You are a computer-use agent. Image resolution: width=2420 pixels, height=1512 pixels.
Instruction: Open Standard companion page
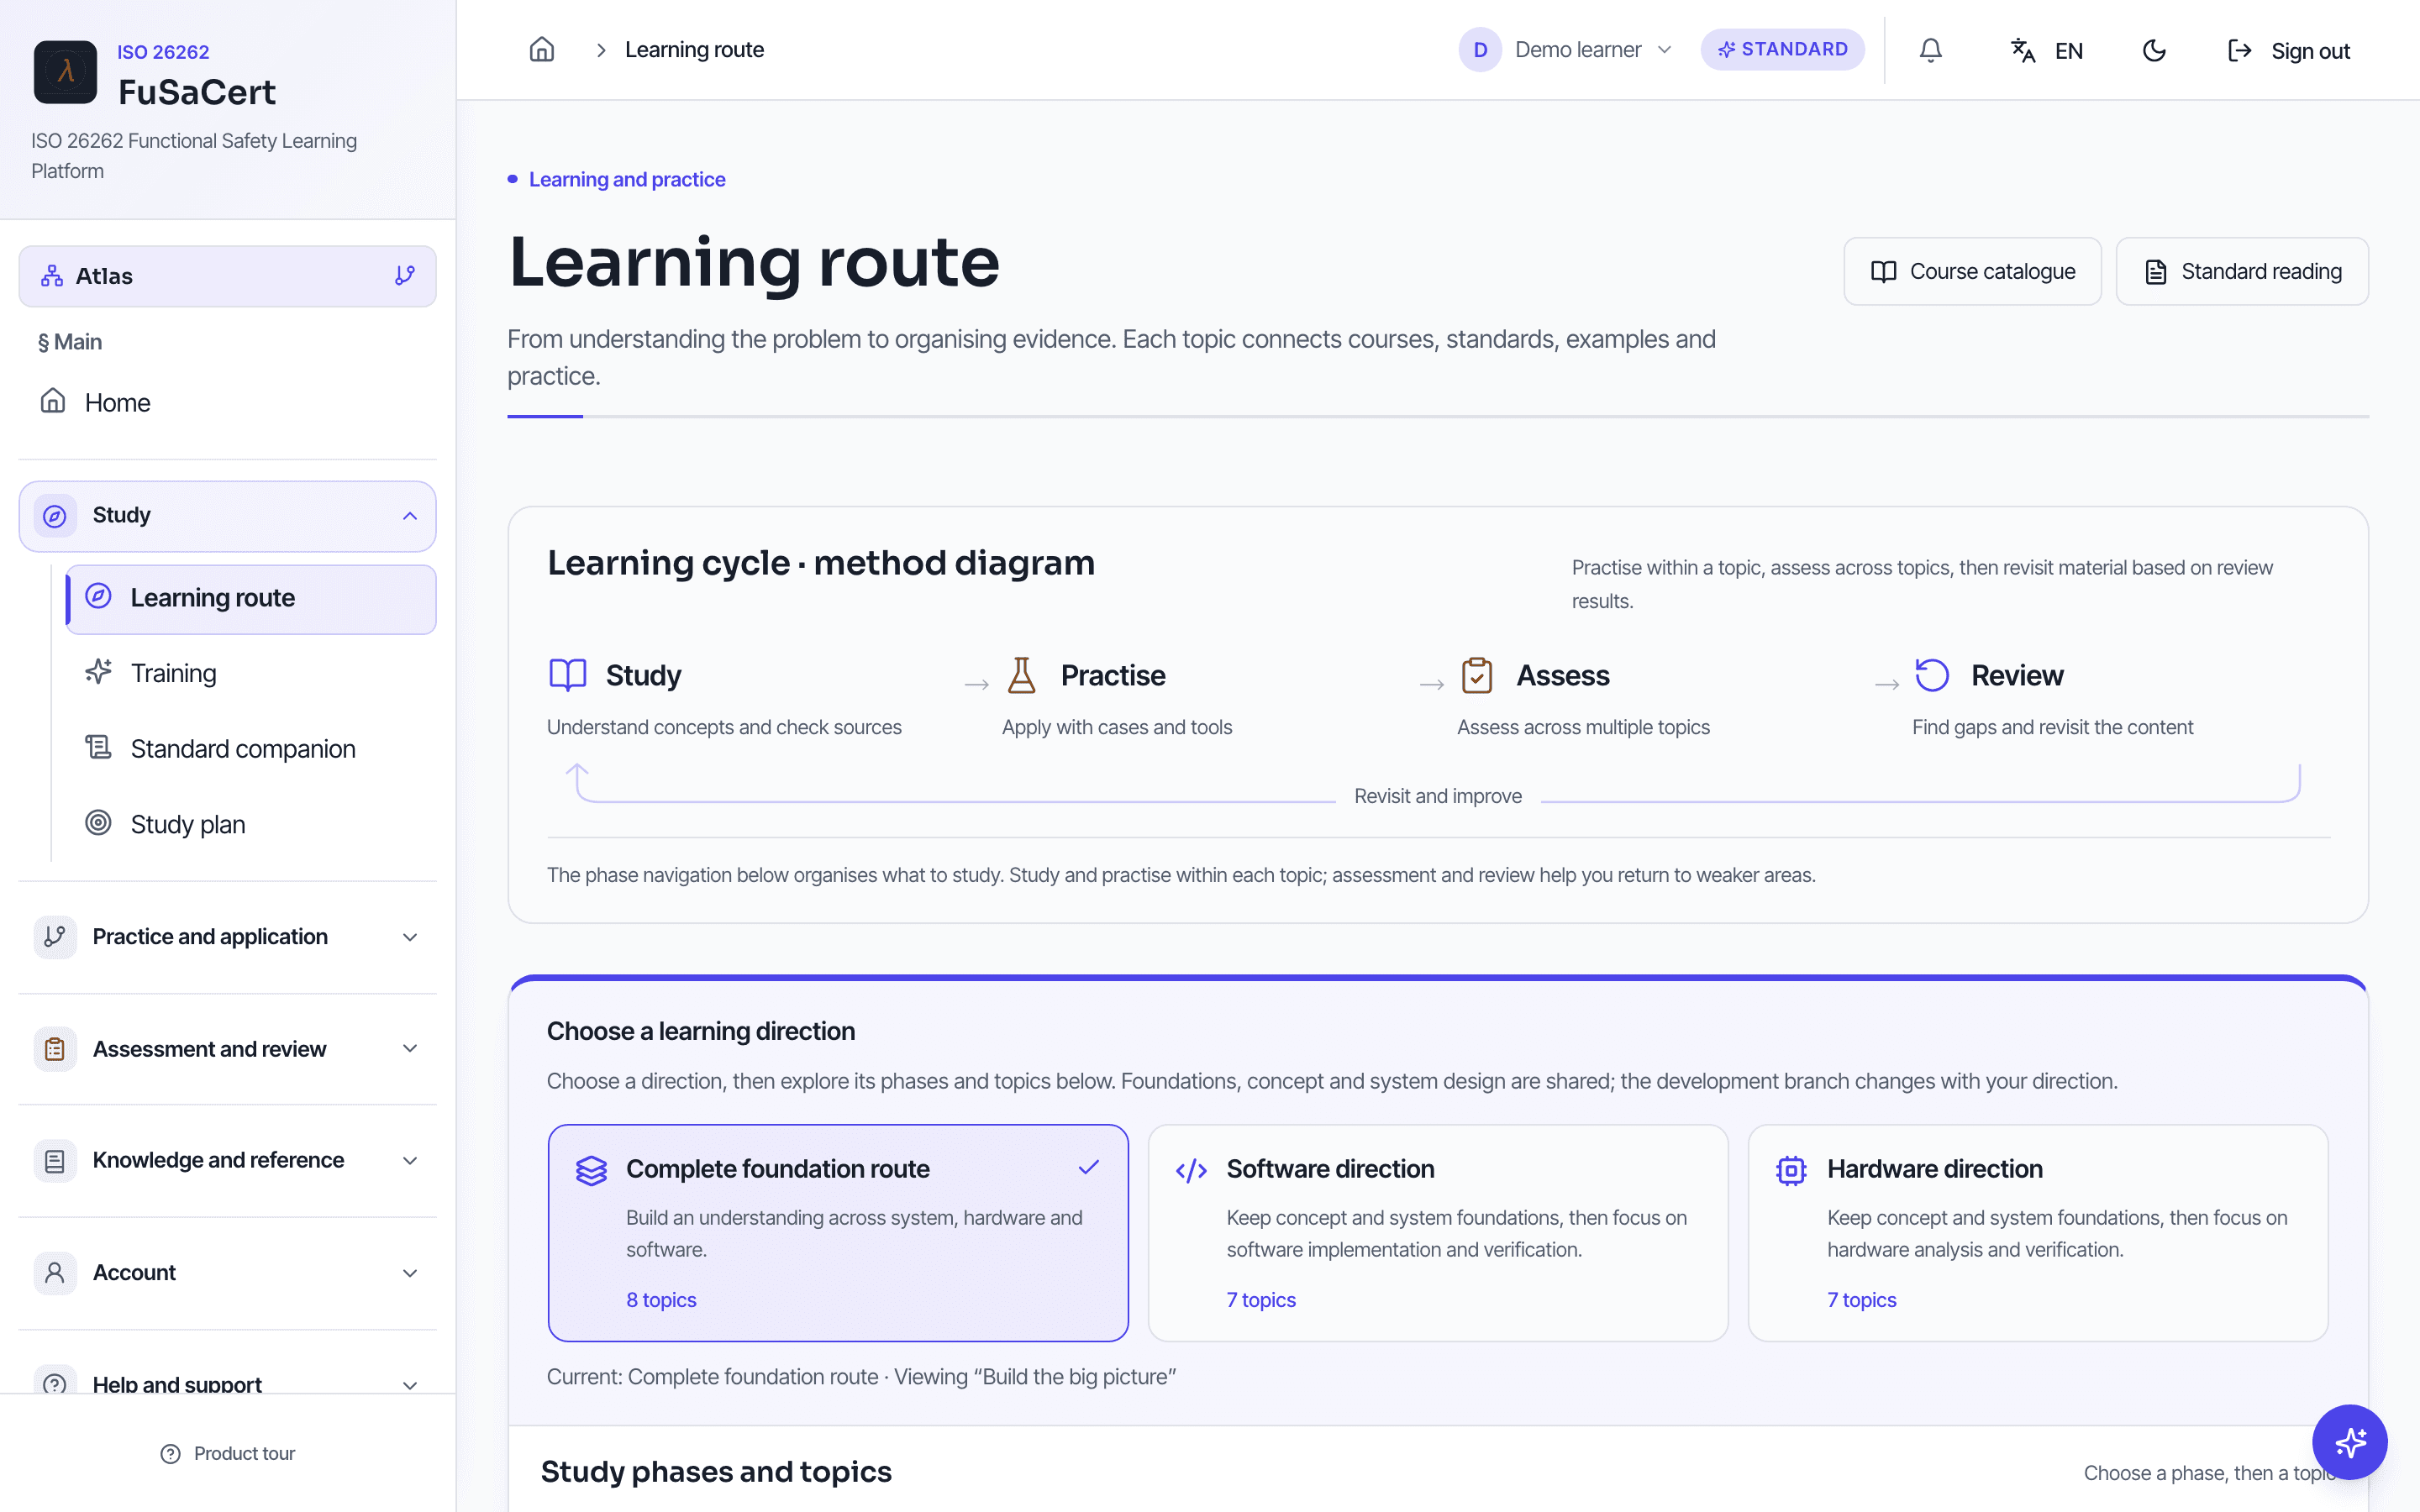coord(251,749)
